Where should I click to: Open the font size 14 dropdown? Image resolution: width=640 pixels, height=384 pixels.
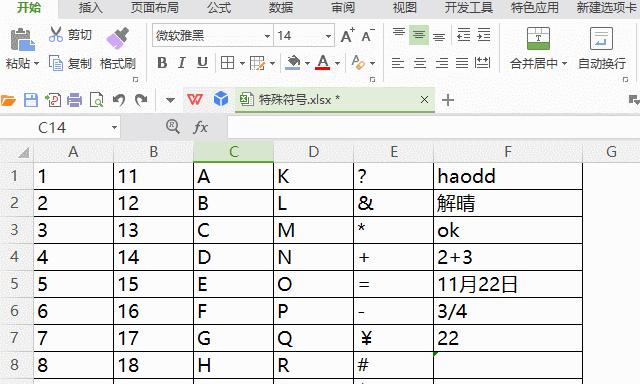click(328, 36)
